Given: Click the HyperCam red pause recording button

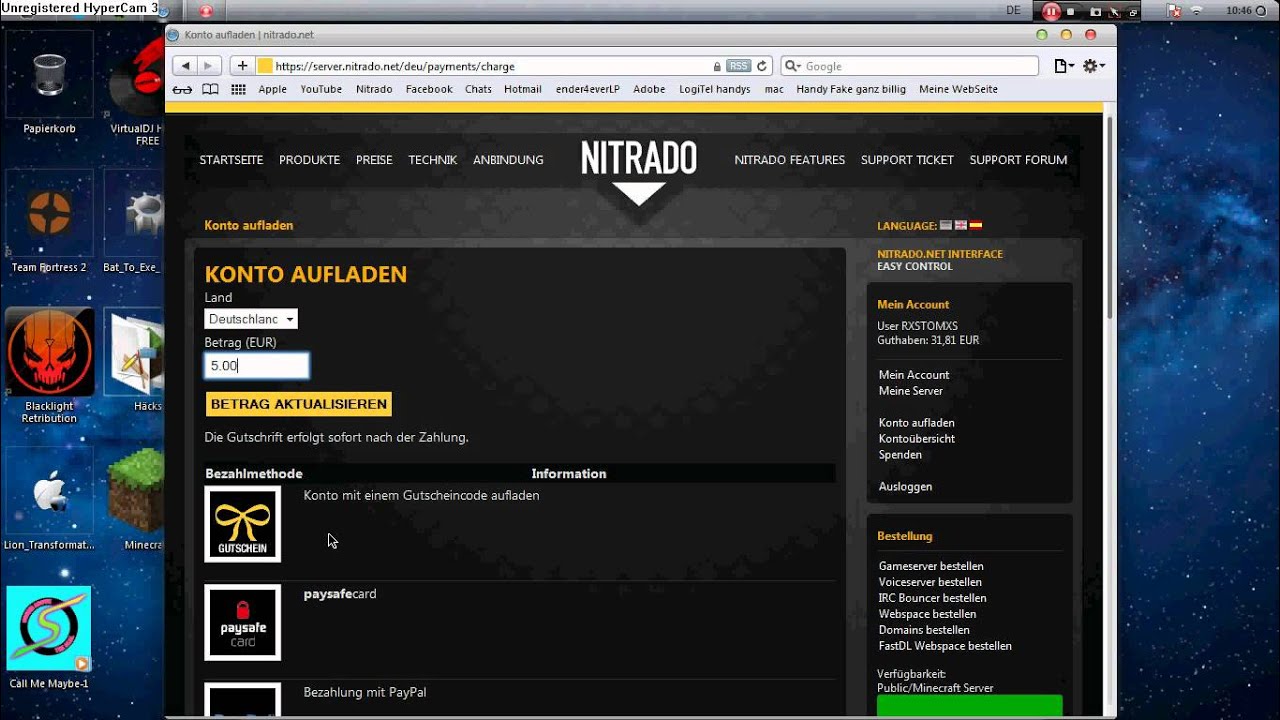Looking at the screenshot, I should (1051, 12).
